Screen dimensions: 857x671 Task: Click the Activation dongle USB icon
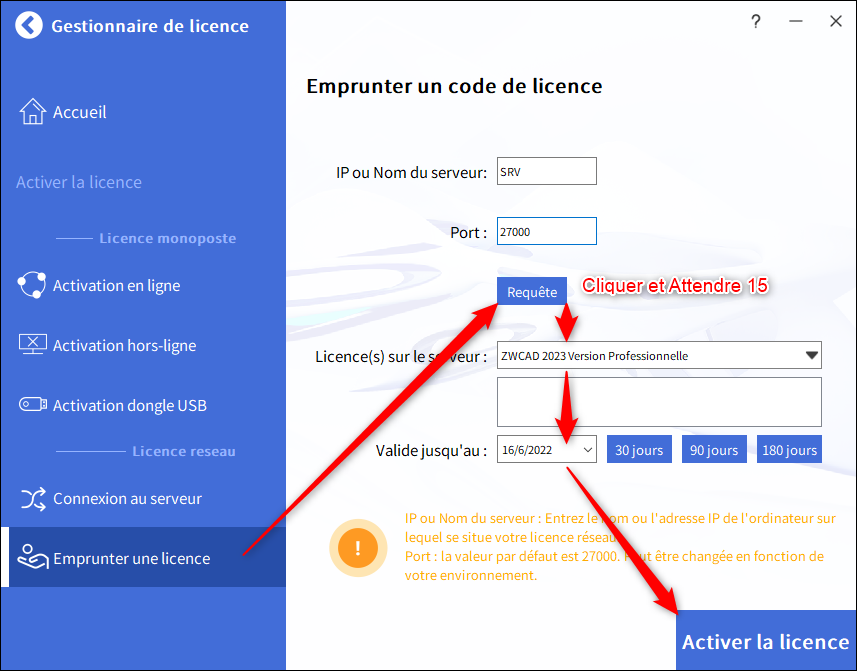[x=33, y=405]
